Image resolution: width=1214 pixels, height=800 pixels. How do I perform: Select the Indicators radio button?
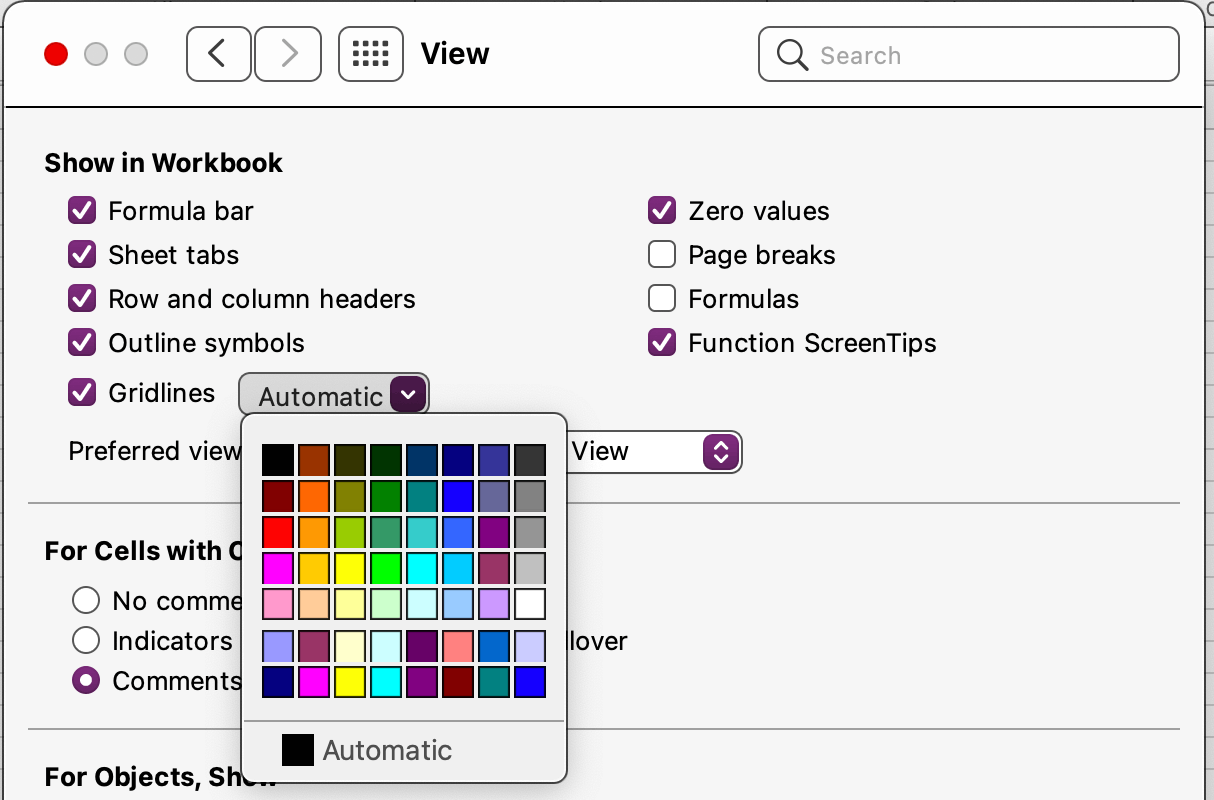[86, 640]
